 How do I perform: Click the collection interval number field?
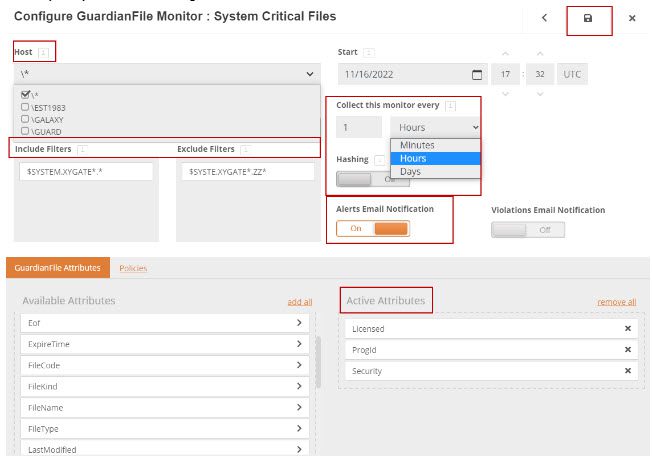pos(359,127)
